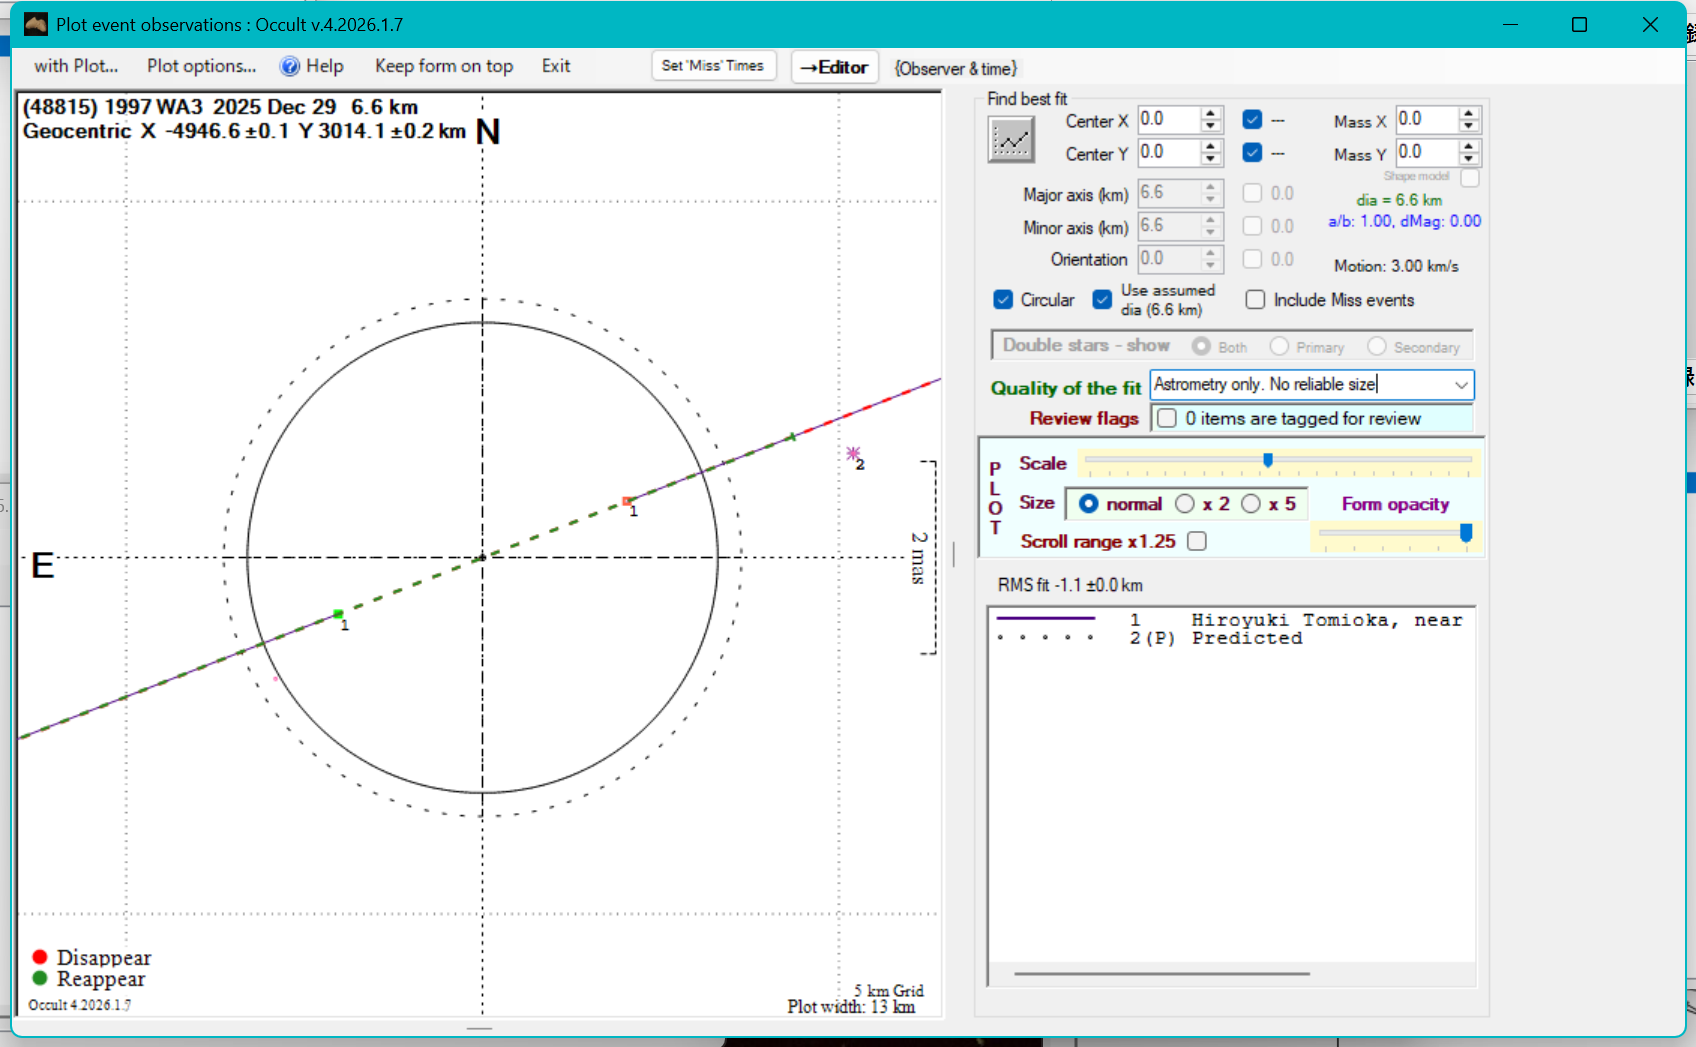
Task: Open the Quality of the fit dropdown
Action: [x=1461, y=385]
